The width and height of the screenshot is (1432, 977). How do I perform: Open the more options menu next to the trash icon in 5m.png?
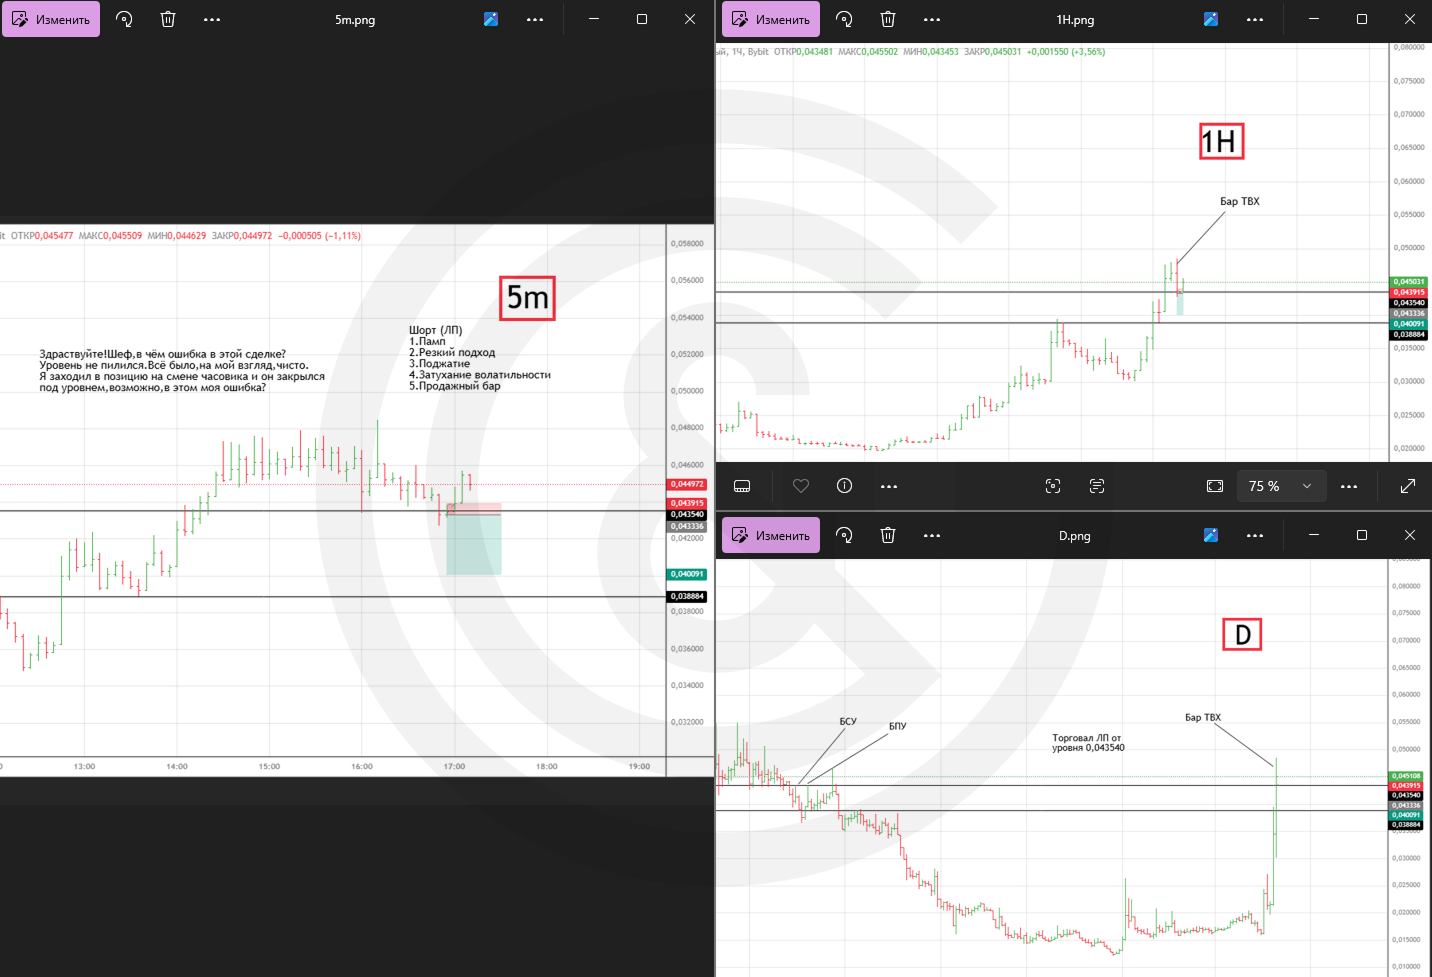tap(212, 19)
